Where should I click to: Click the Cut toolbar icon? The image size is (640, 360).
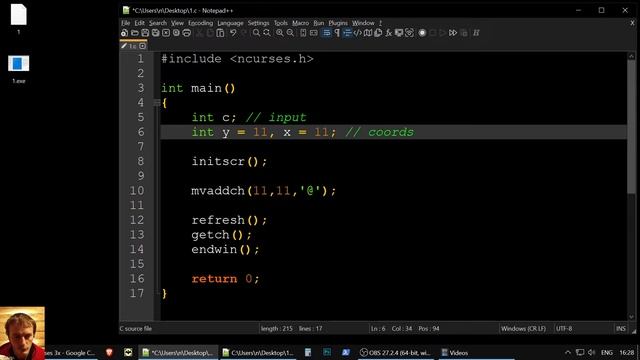click(x=200, y=33)
